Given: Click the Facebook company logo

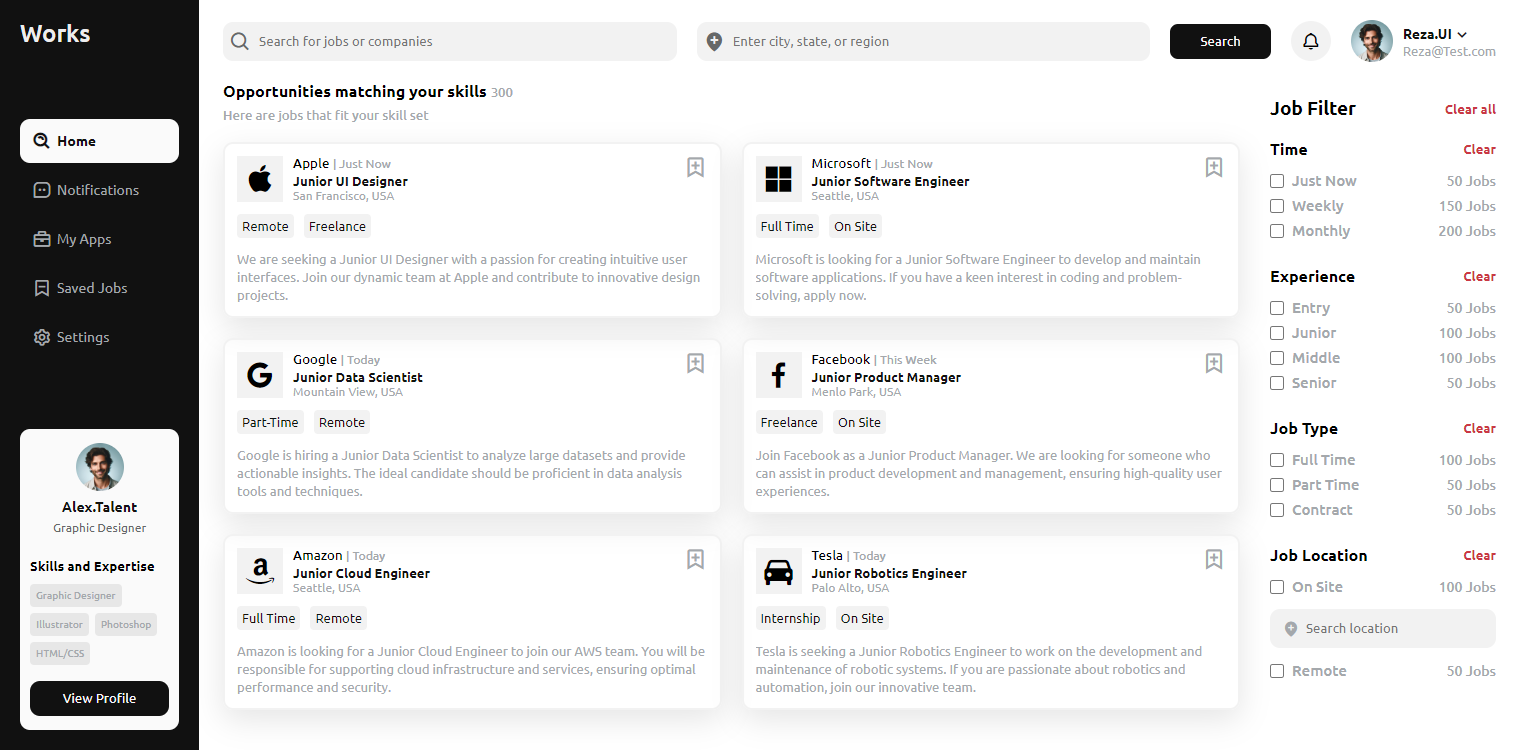Looking at the screenshot, I should tap(778, 375).
